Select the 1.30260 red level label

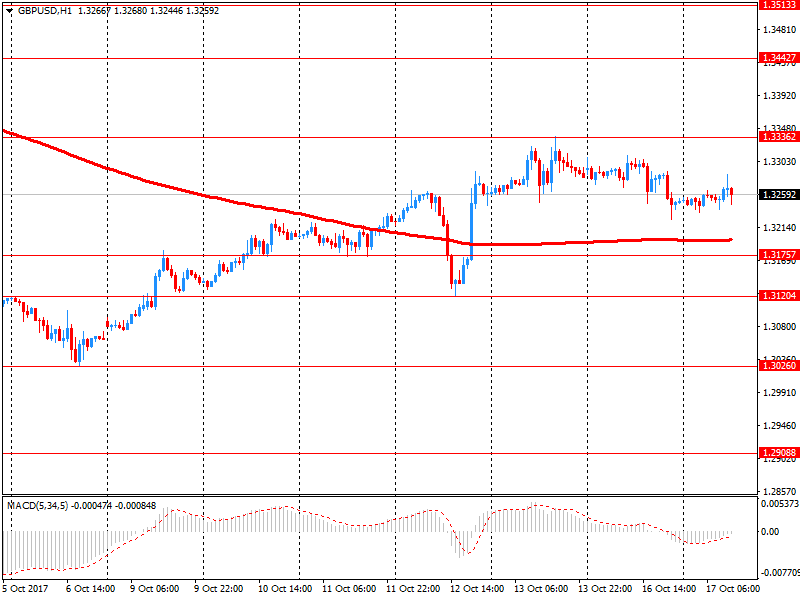pyautogui.click(x=779, y=366)
